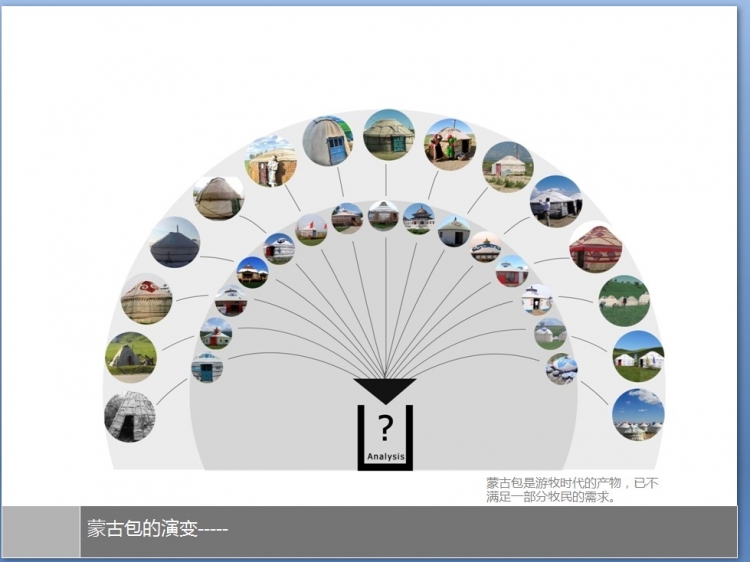Select the white round building with dark doorway photo
This screenshot has width=750, height=562.
[x=454, y=231]
